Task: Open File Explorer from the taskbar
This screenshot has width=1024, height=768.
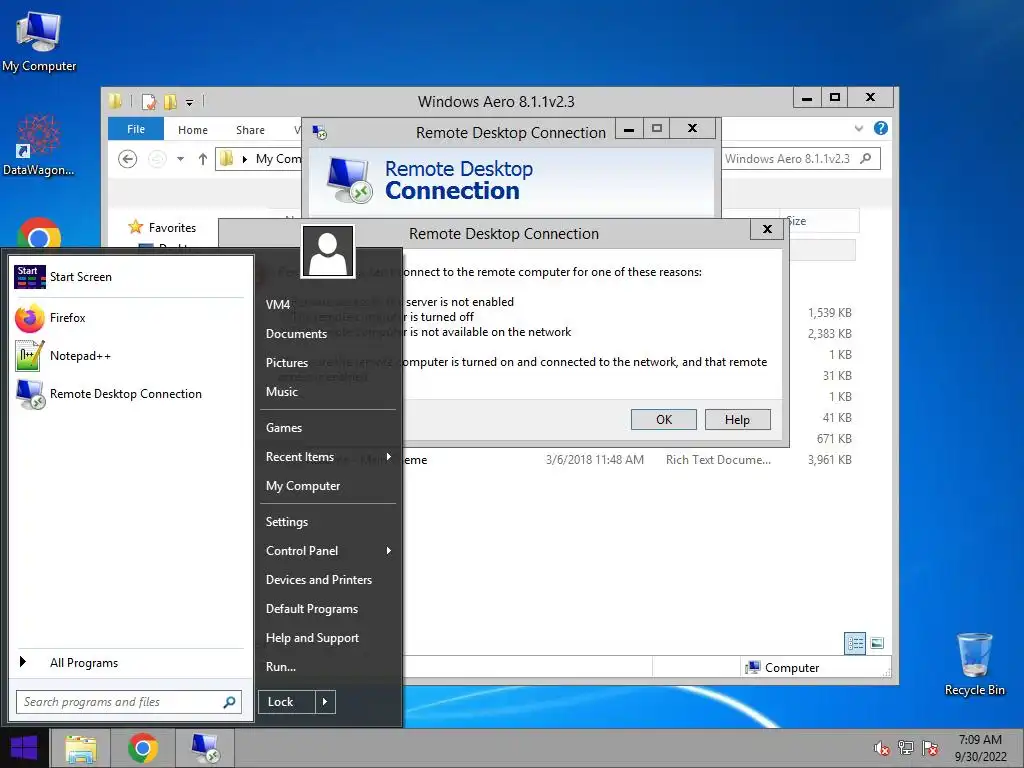Action: tap(80, 748)
